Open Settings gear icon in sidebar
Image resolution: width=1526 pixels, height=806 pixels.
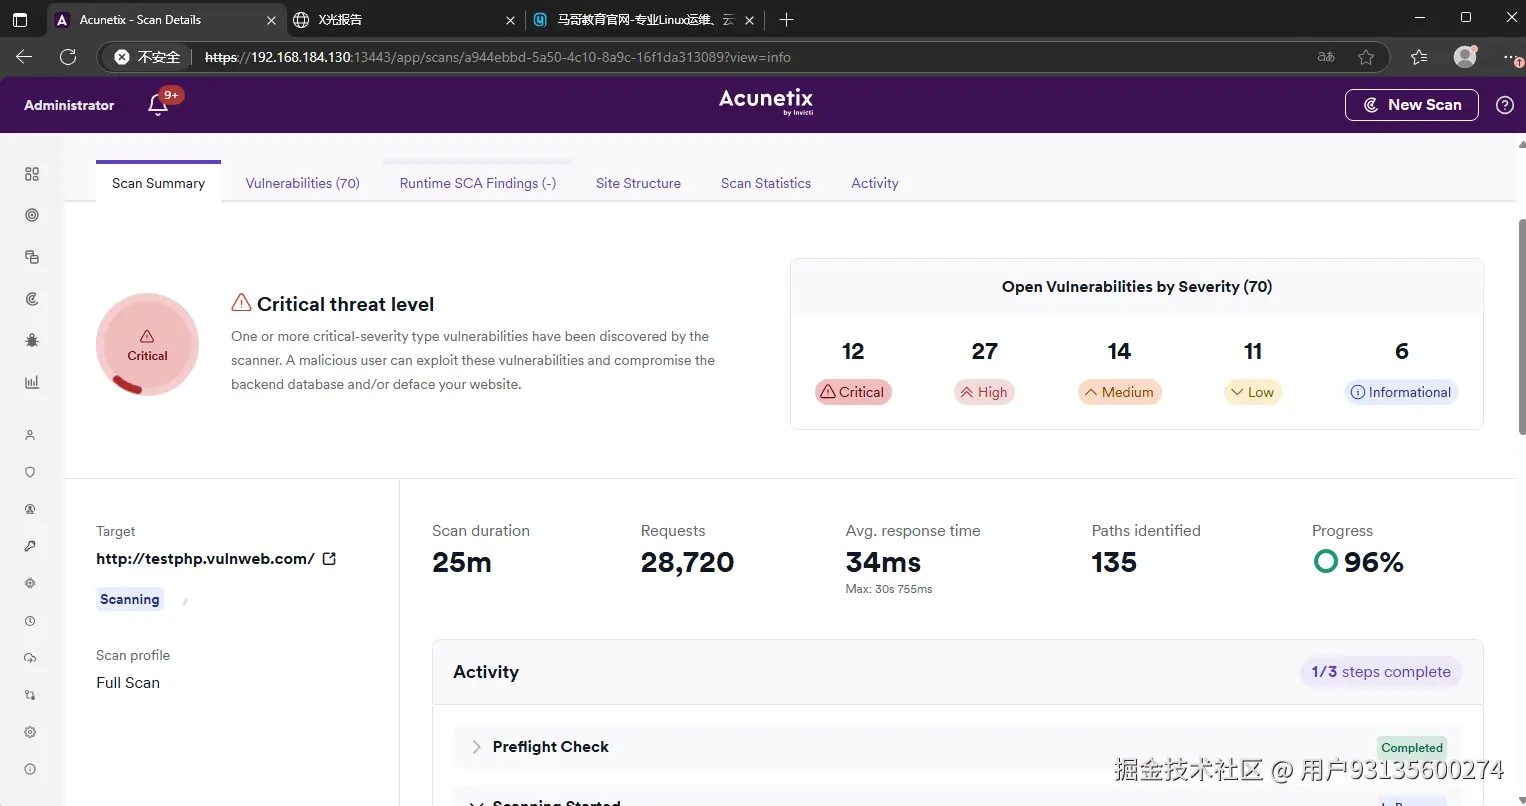click(x=30, y=732)
